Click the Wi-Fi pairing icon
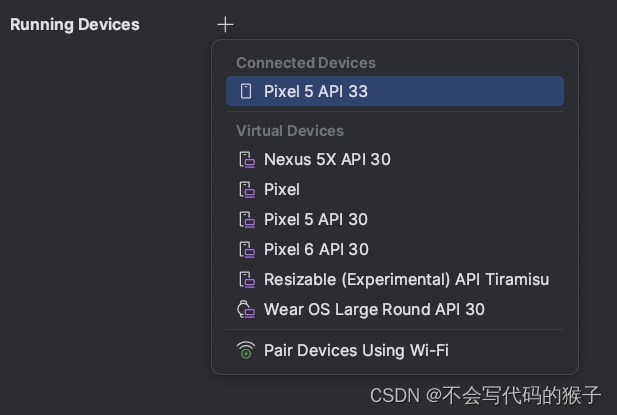This screenshot has height=415, width=617. coord(246,351)
